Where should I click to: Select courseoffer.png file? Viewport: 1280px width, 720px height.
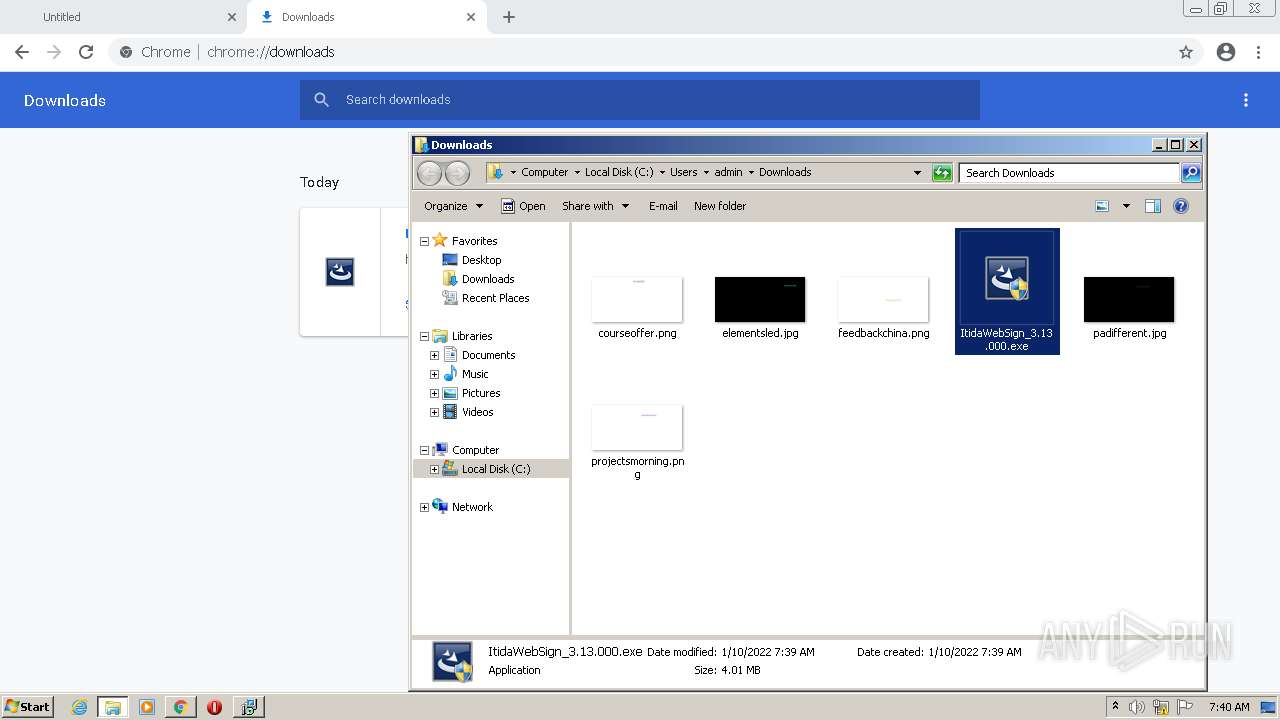point(637,309)
